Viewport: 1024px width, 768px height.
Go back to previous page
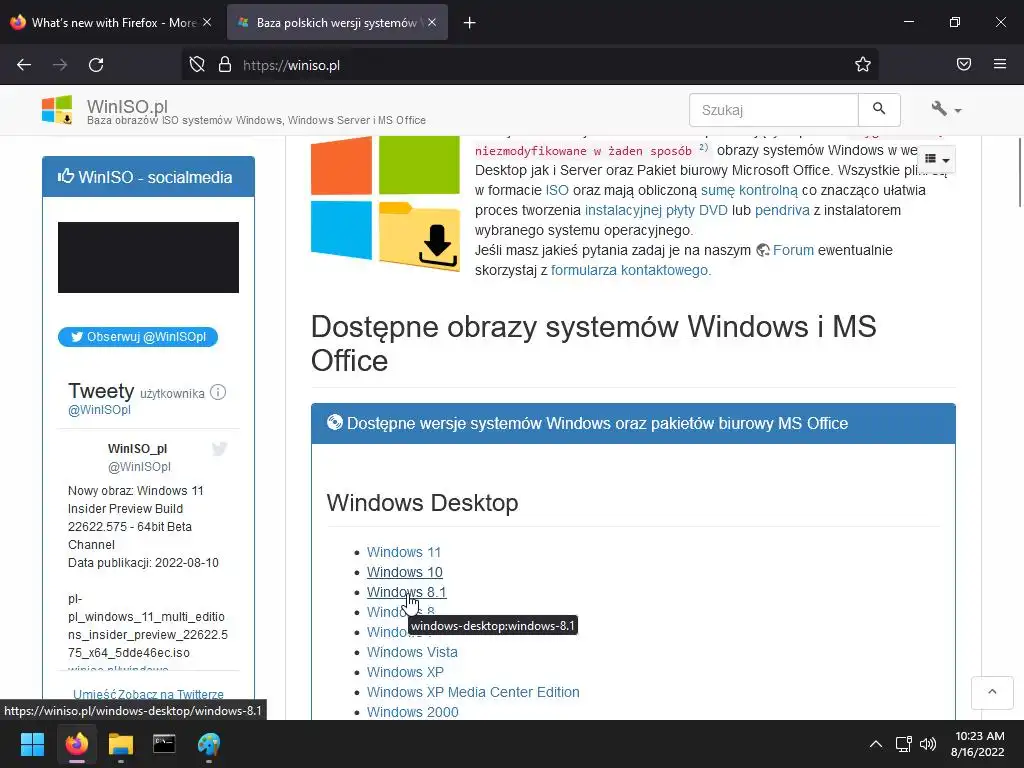(x=24, y=65)
